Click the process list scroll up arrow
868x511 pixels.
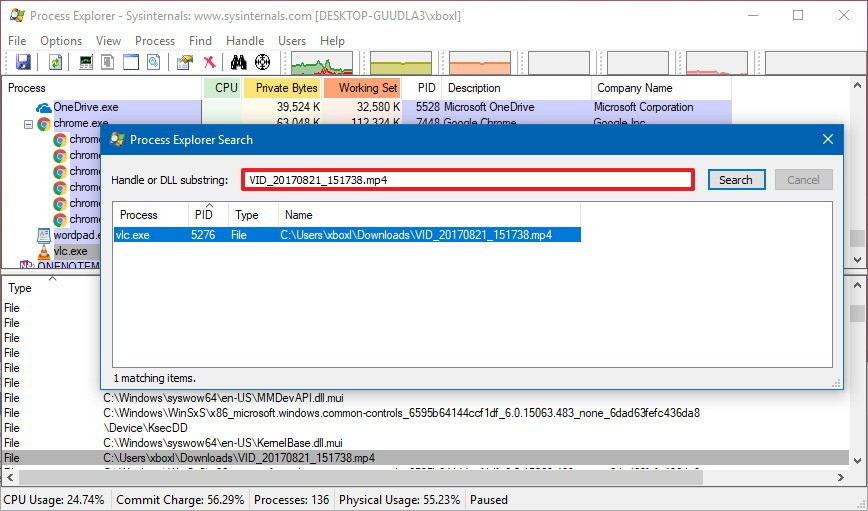click(x=857, y=85)
